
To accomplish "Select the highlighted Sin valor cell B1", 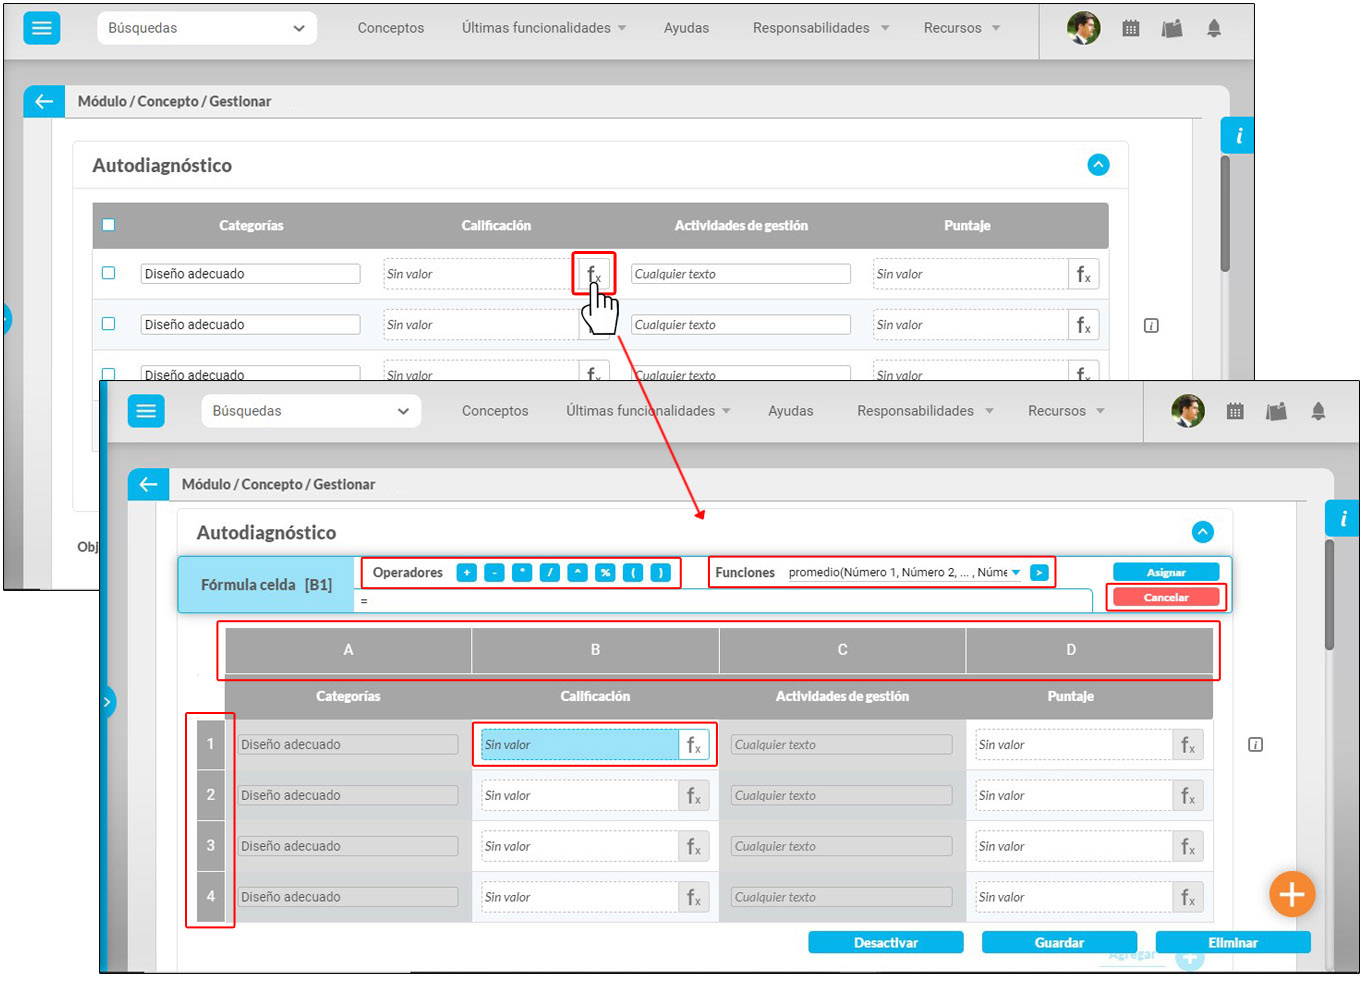I will 578,745.
